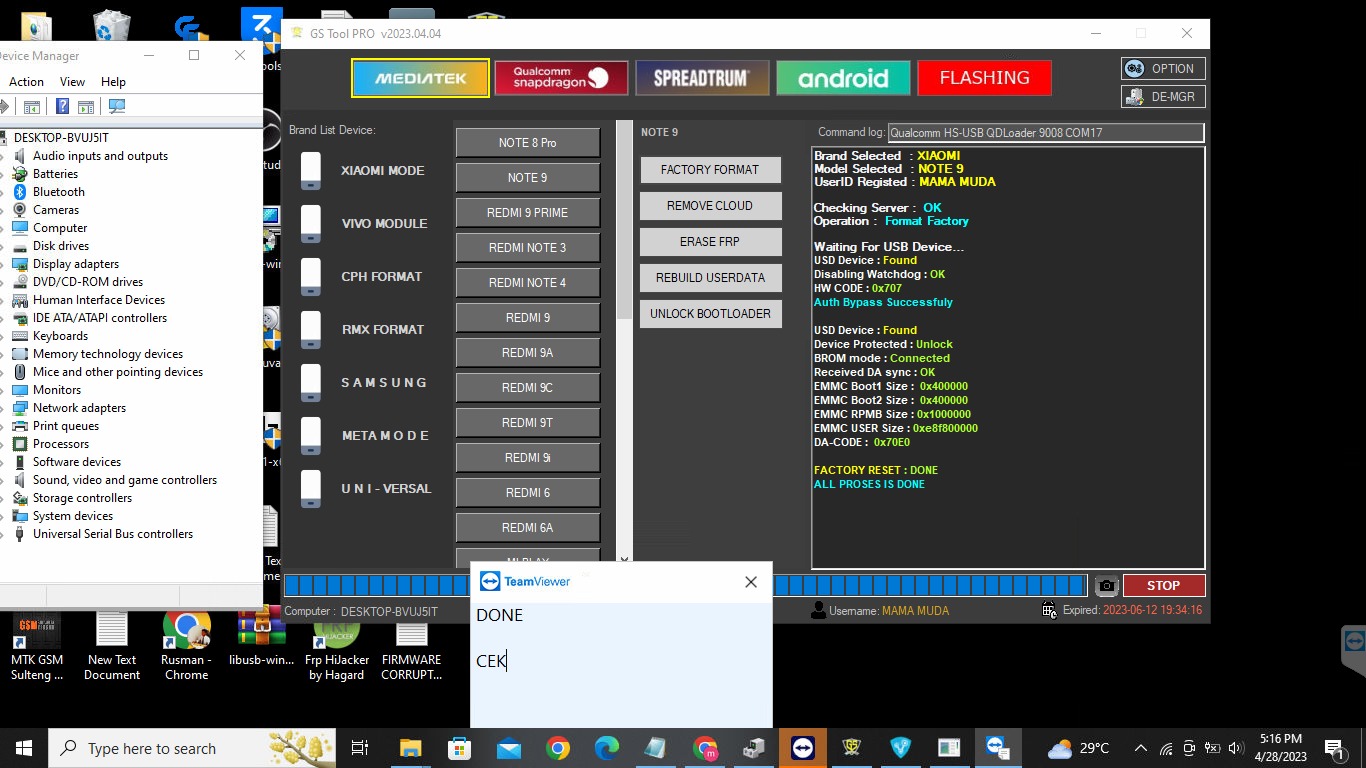The width and height of the screenshot is (1366, 768).
Task: Select CPH FORMAT brand
Action: [x=382, y=277]
